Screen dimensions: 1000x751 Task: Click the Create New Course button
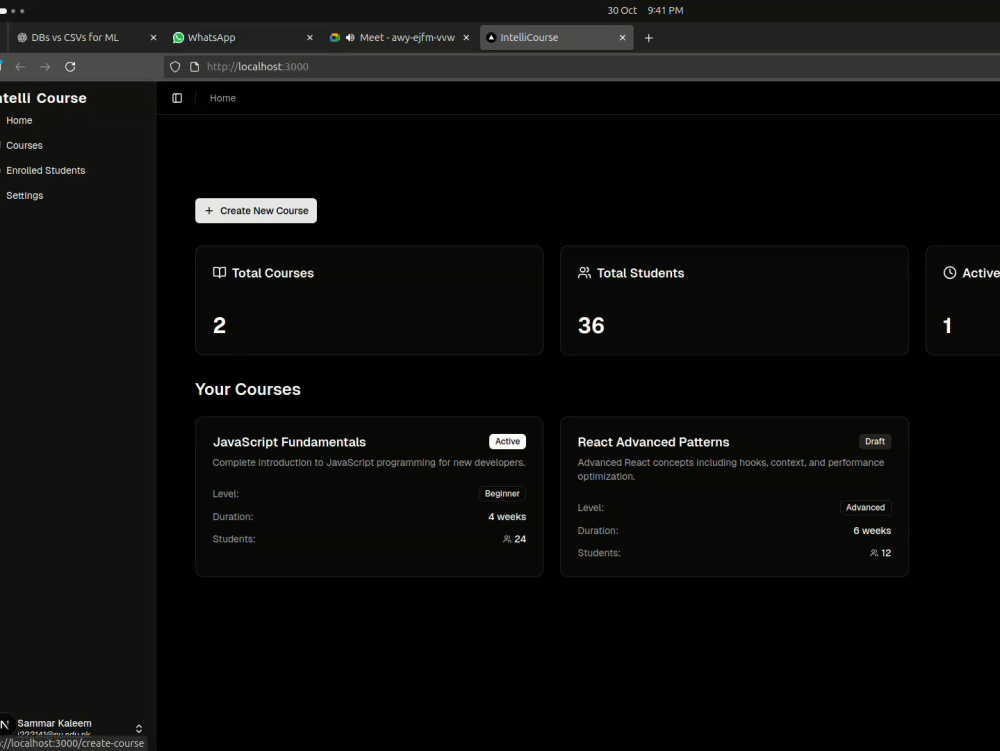click(256, 211)
